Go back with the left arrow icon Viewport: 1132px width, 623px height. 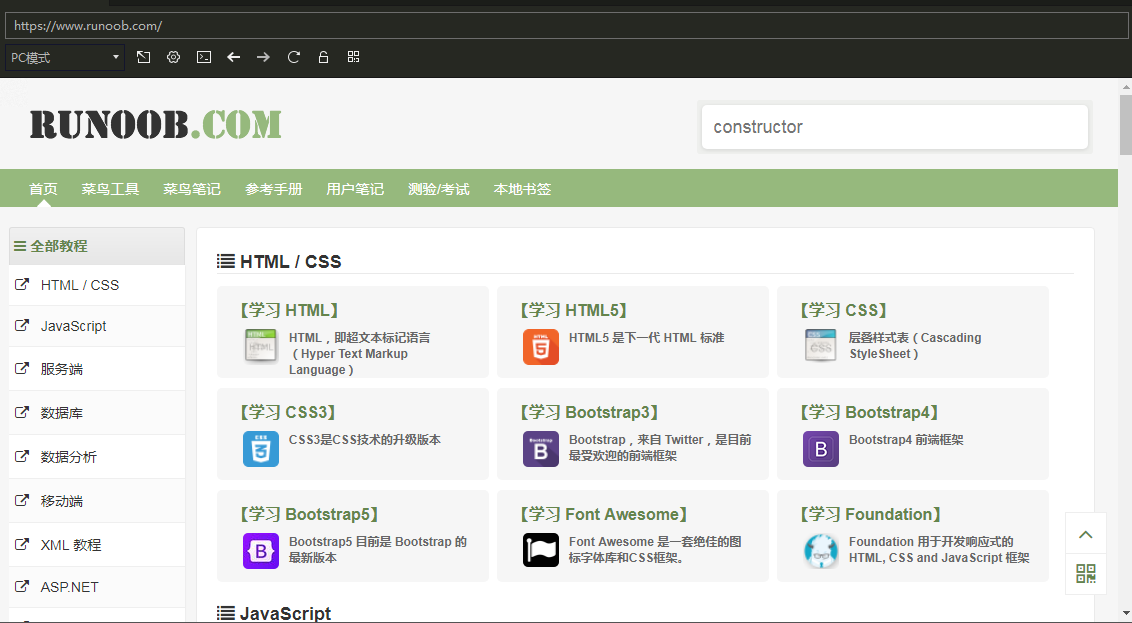pyautogui.click(x=233, y=57)
